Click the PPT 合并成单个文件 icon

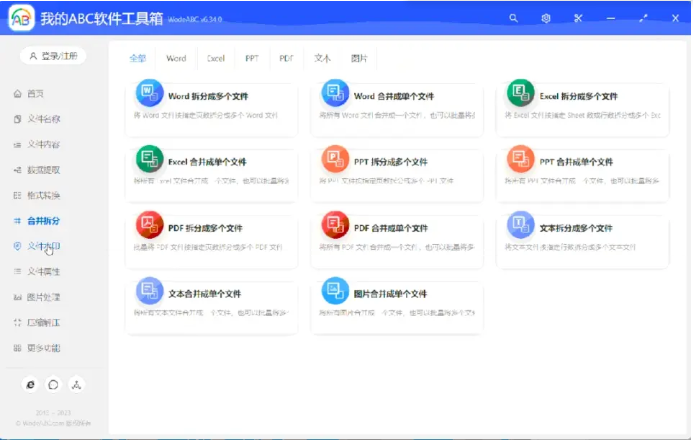[521, 159]
